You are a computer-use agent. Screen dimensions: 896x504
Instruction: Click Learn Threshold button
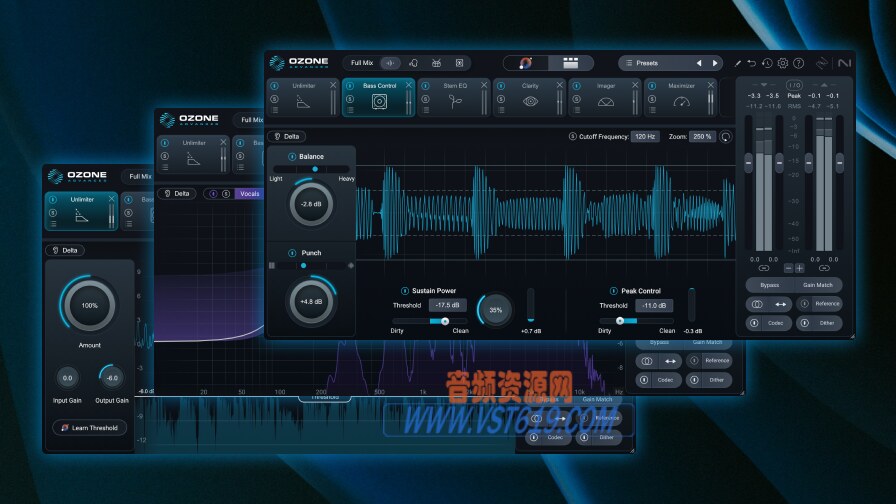[x=90, y=427]
